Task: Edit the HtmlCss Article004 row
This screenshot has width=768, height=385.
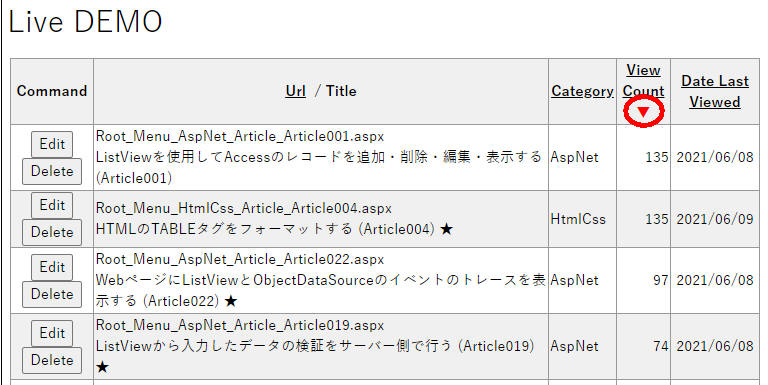Action: point(52,205)
